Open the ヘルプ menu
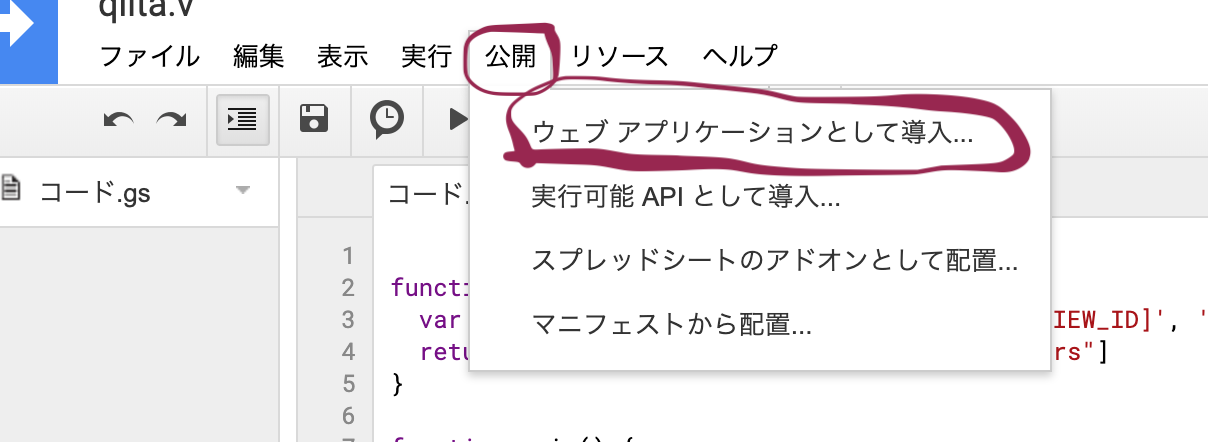The width and height of the screenshot is (1208, 442). pyautogui.click(x=739, y=56)
